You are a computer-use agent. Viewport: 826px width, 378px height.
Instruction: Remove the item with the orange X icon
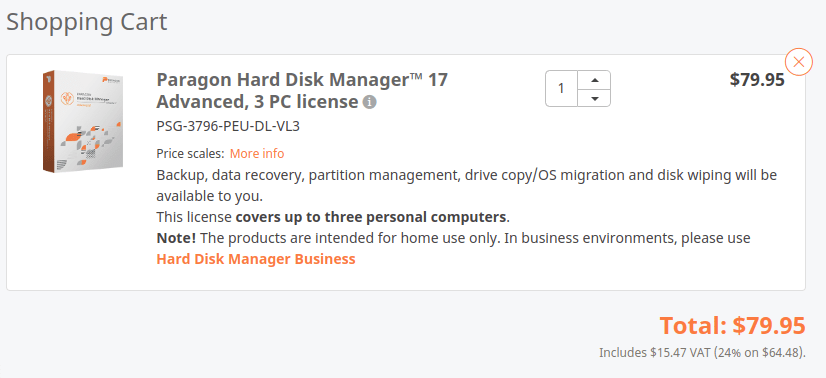799,62
